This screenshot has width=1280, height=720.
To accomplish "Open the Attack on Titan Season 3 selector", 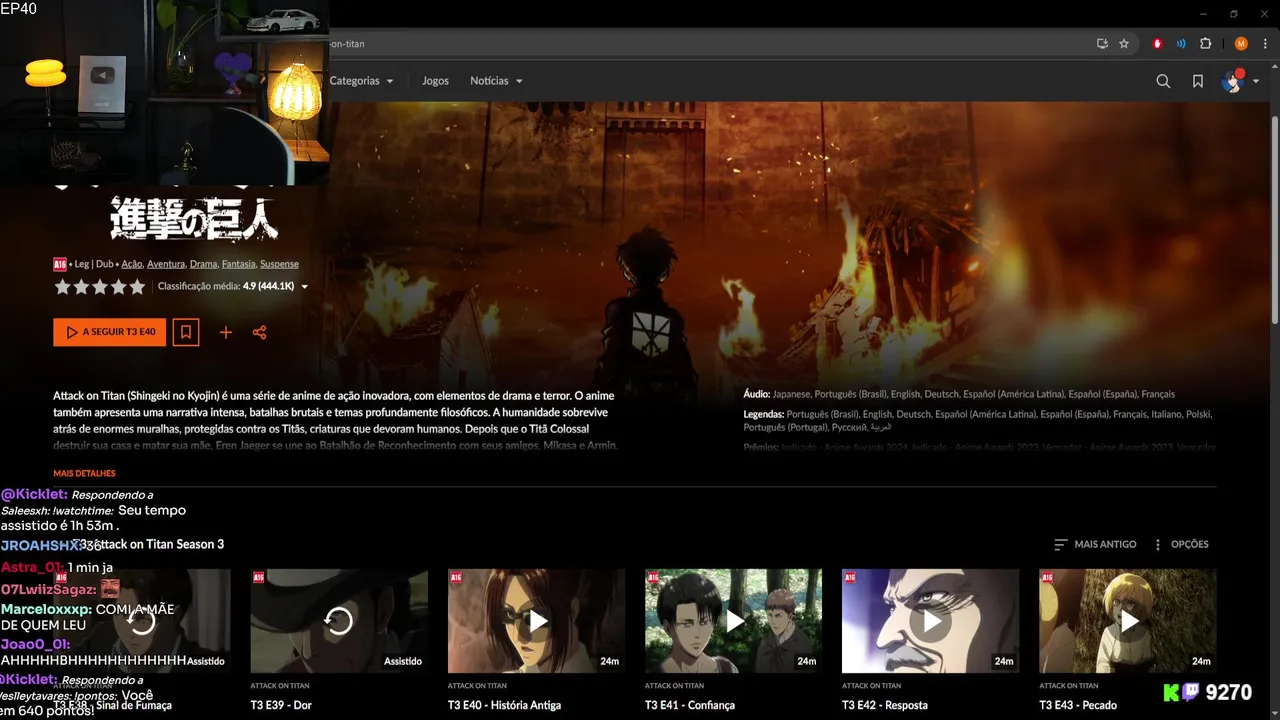I will pos(150,544).
